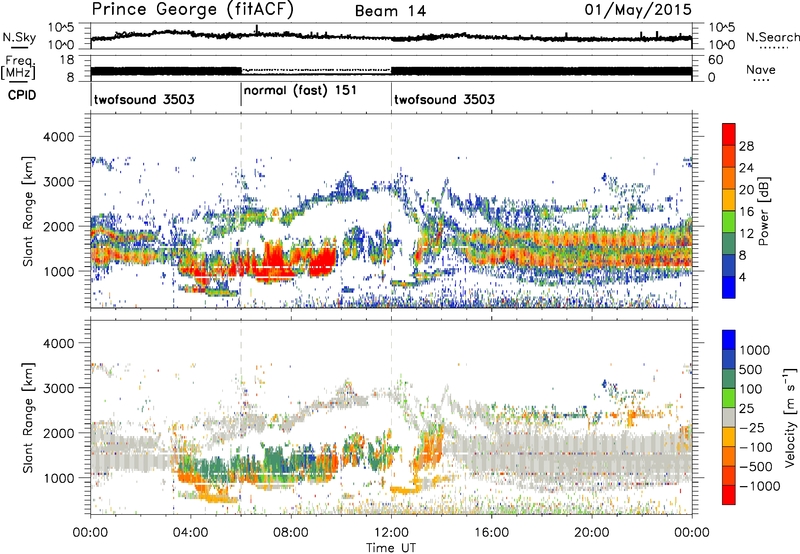800x554 pixels.
Task: Click the blue top segment of Velocity colorbar
Action: click(729, 340)
